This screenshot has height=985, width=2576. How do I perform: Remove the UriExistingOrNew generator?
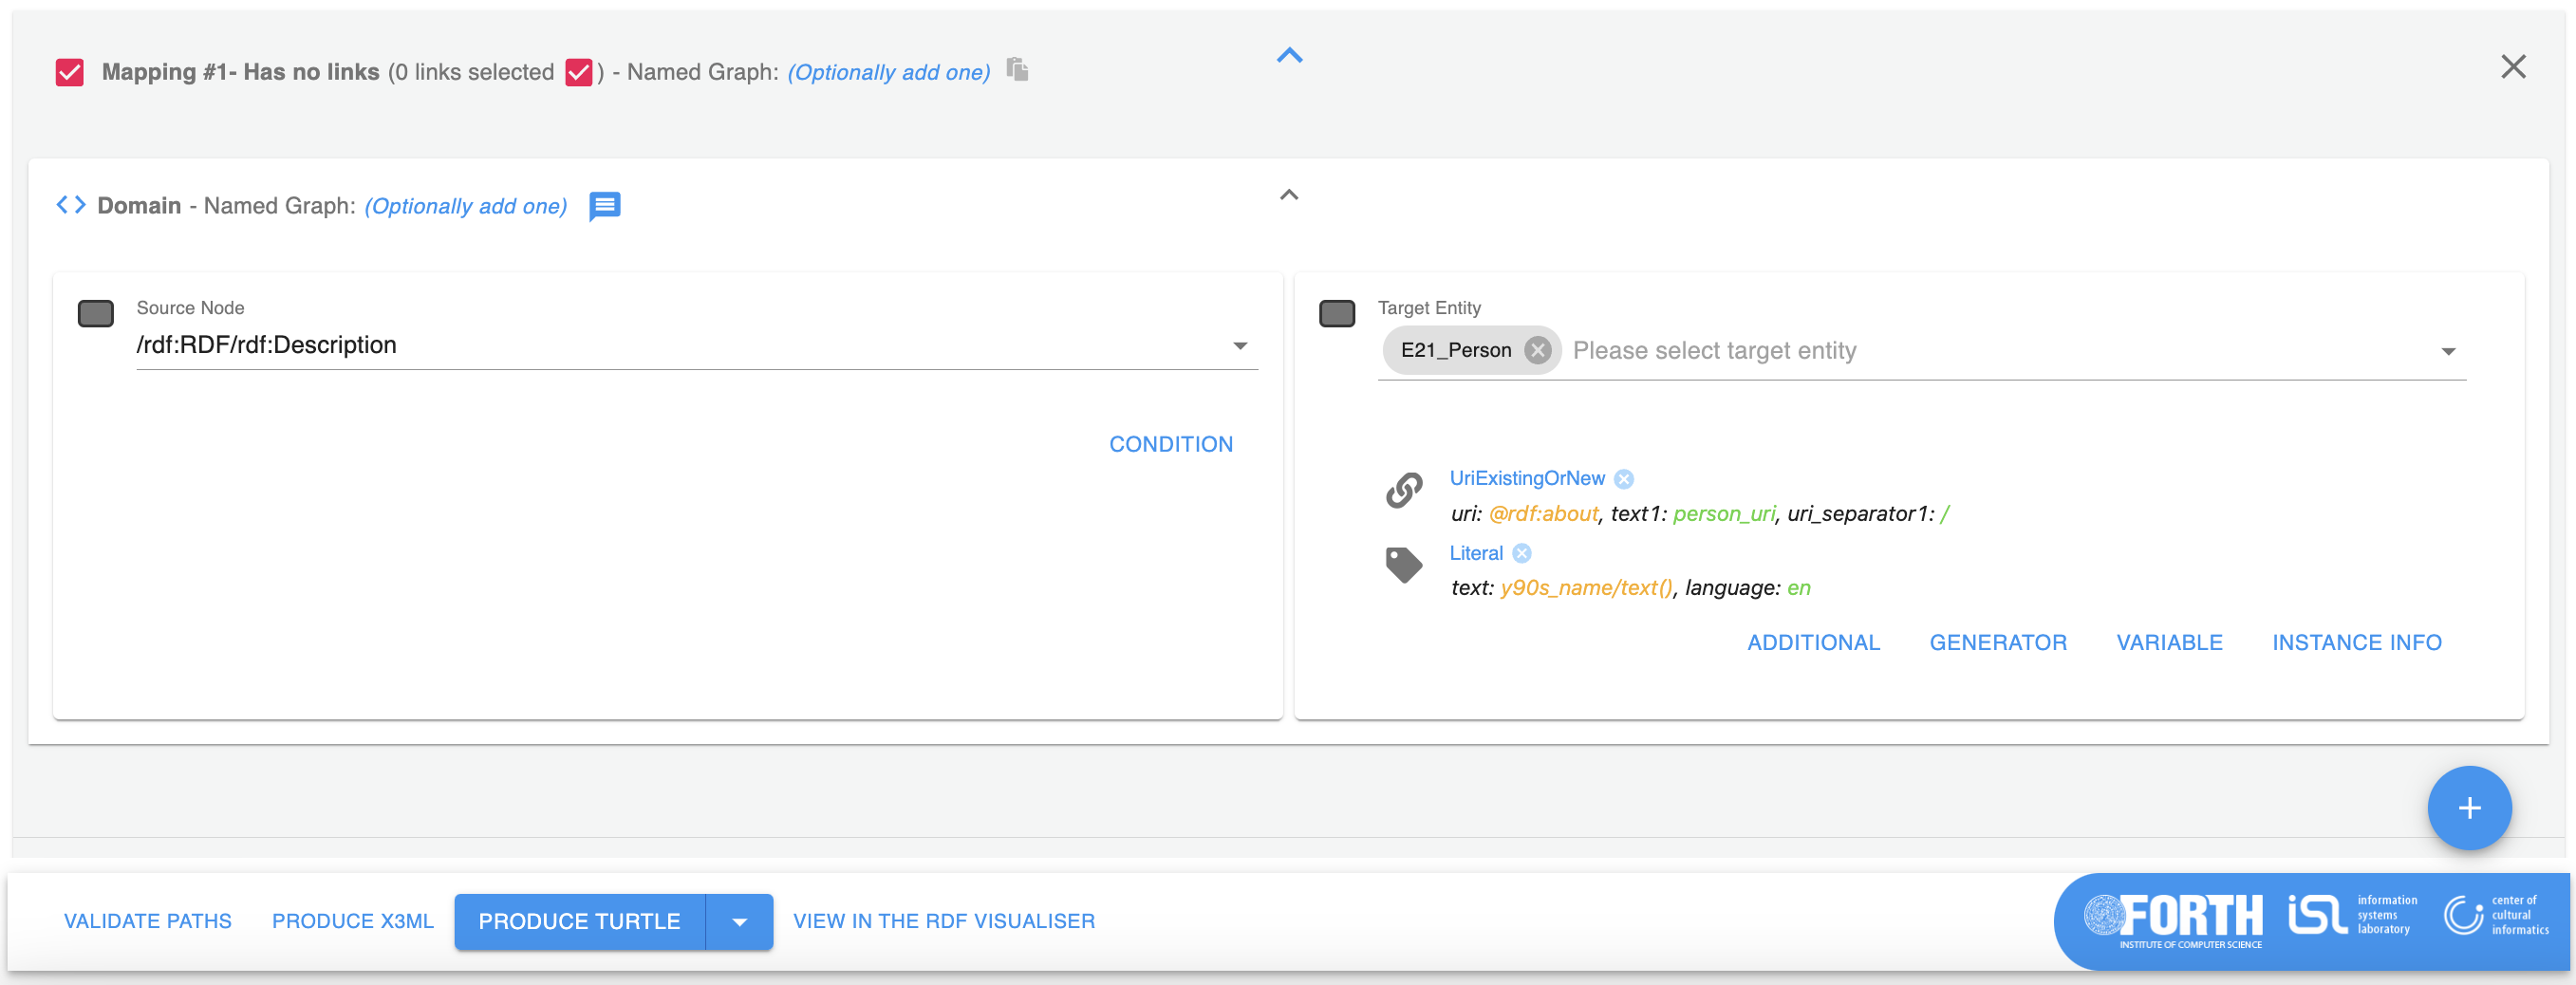(1624, 479)
